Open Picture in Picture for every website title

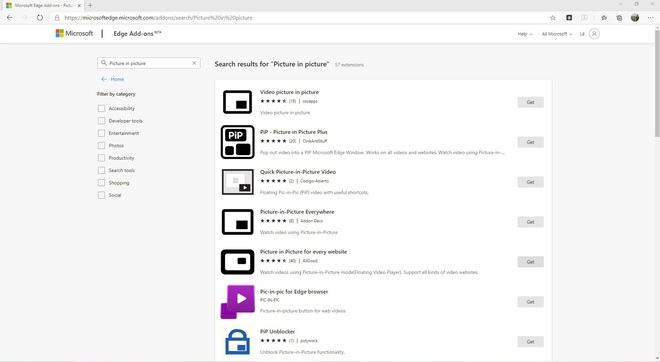[303, 252]
